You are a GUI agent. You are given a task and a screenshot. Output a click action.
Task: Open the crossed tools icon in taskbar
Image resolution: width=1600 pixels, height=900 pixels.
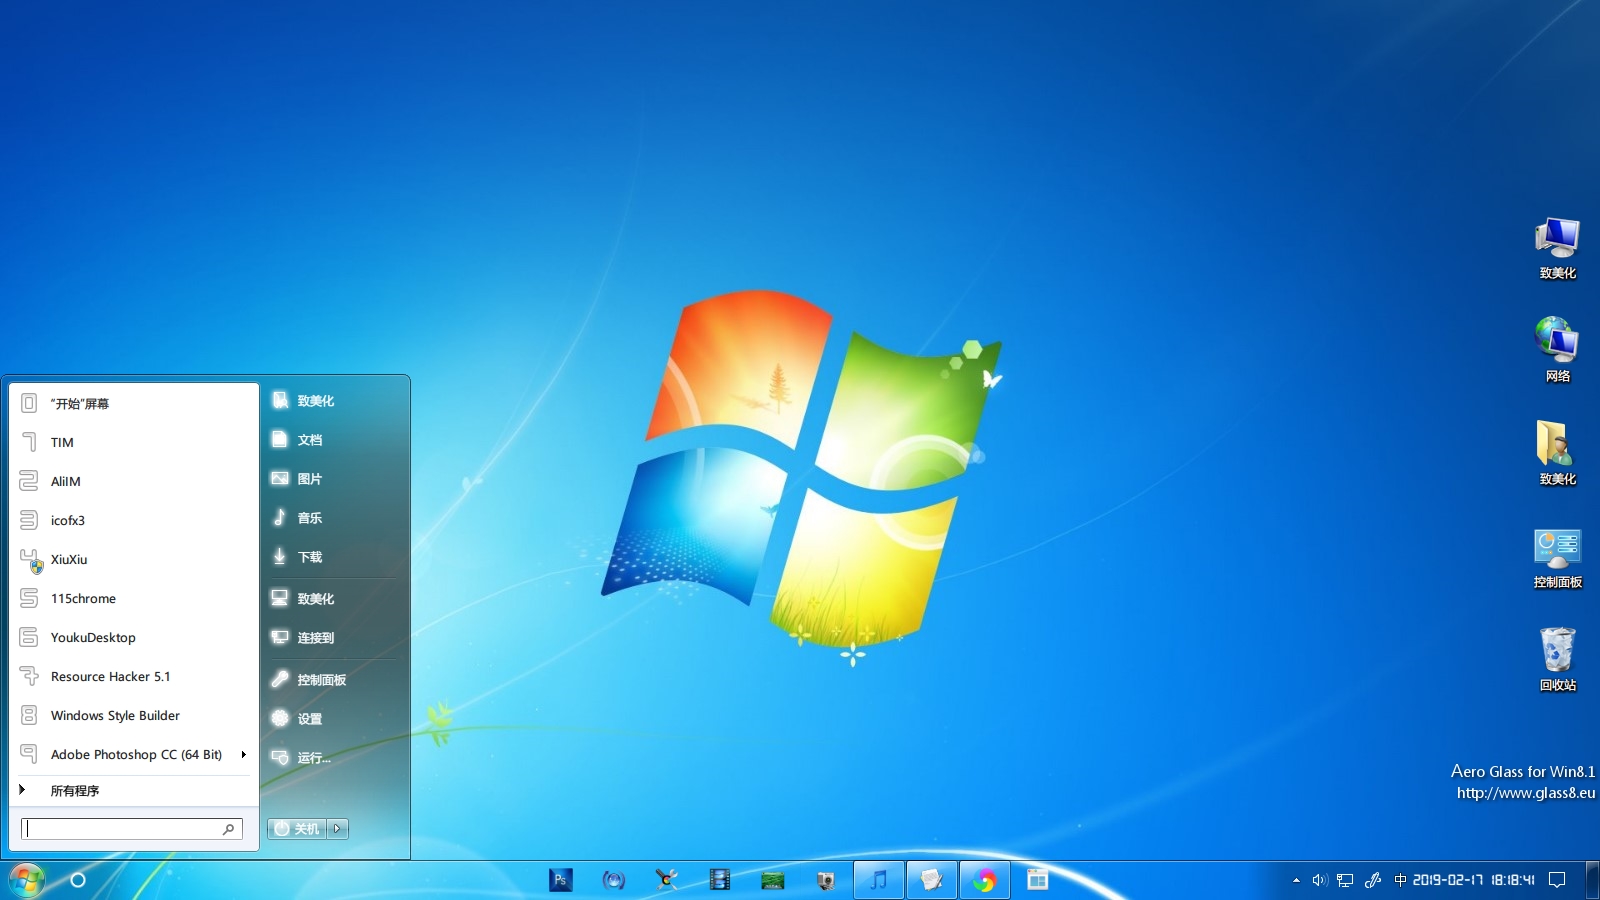pos(666,880)
